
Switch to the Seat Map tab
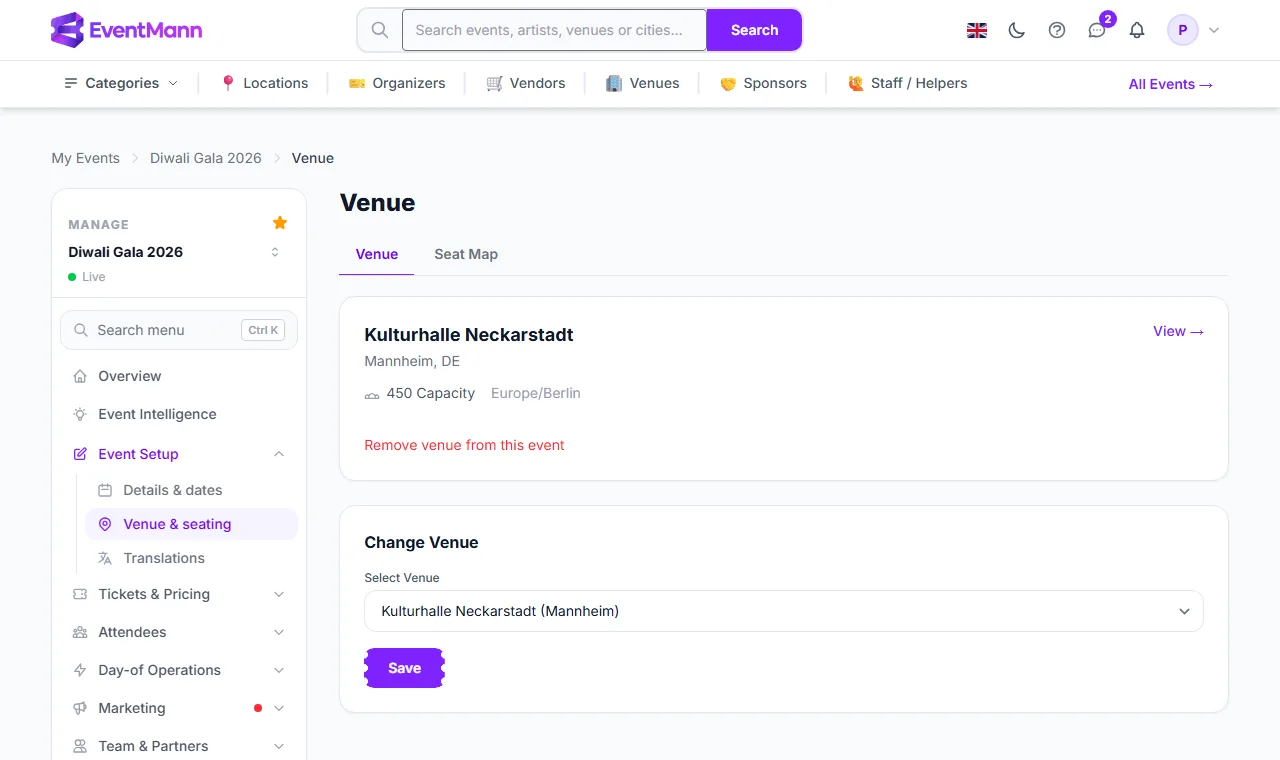pyautogui.click(x=466, y=254)
